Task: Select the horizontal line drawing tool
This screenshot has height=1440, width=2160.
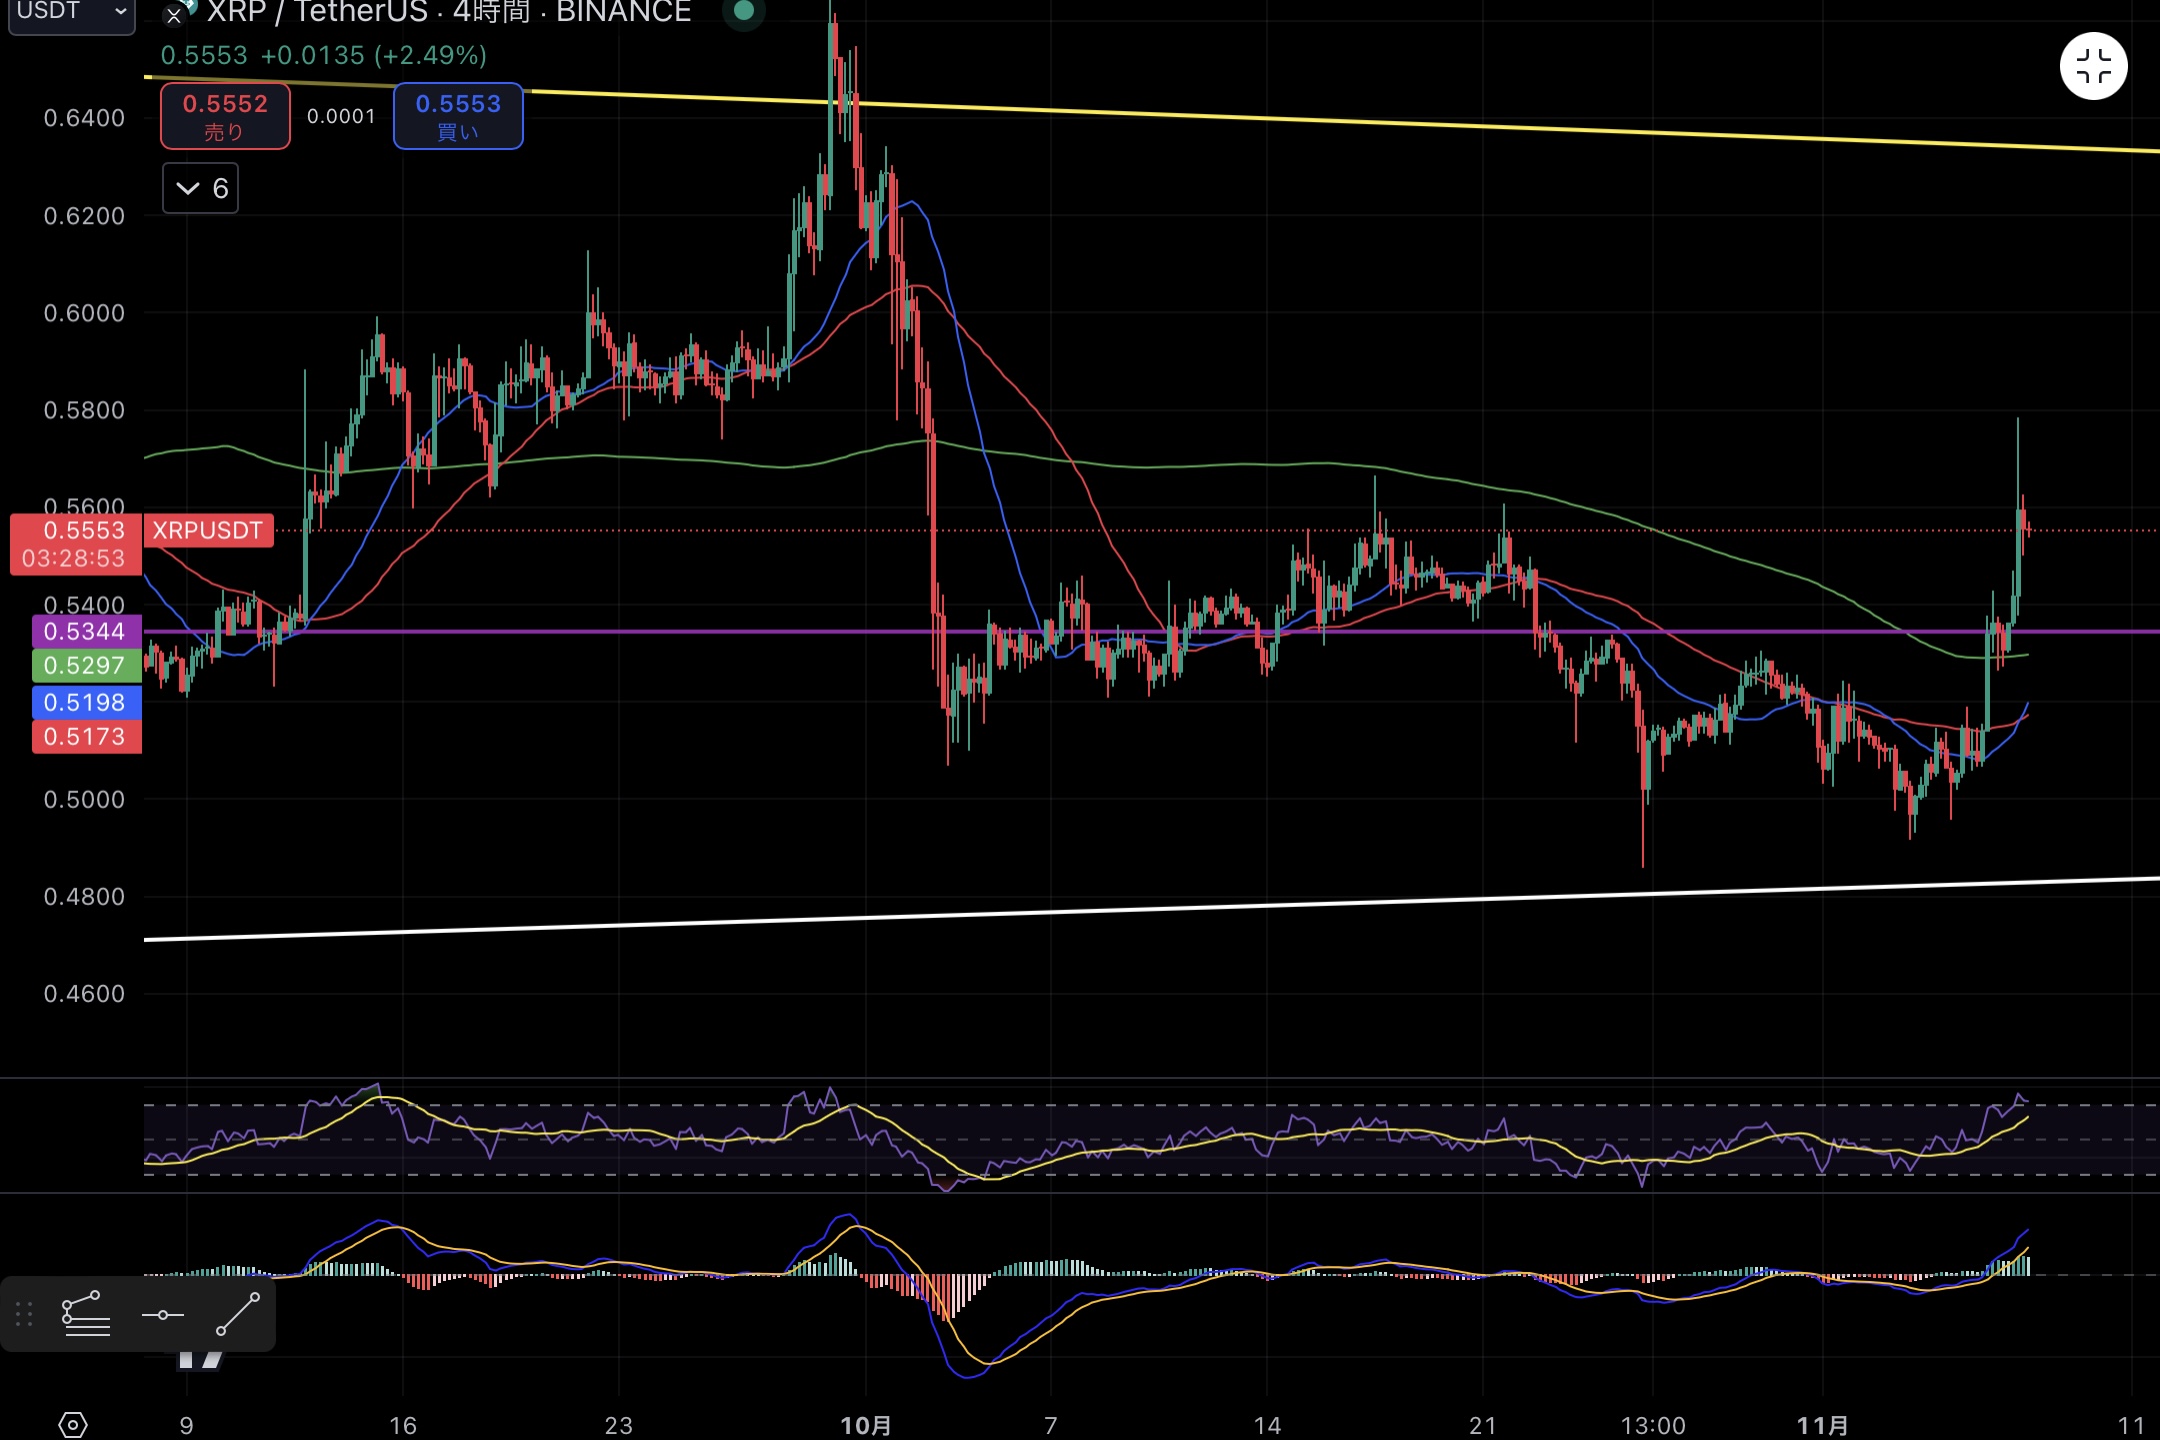Action: click(163, 1315)
